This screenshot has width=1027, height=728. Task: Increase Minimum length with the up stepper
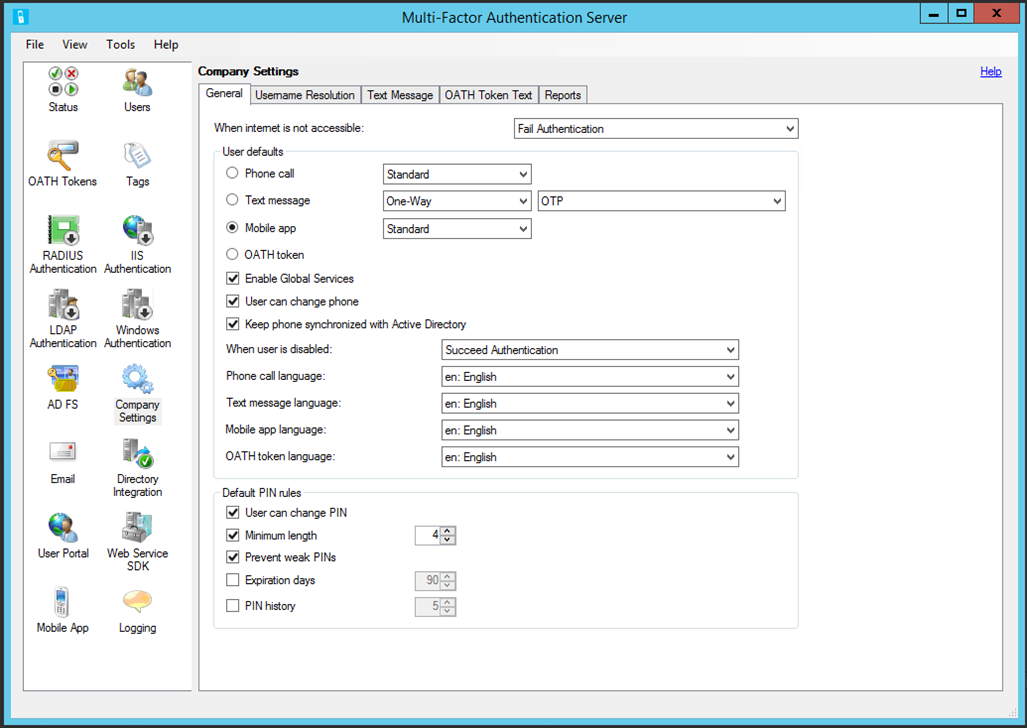(x=446, y=531)
